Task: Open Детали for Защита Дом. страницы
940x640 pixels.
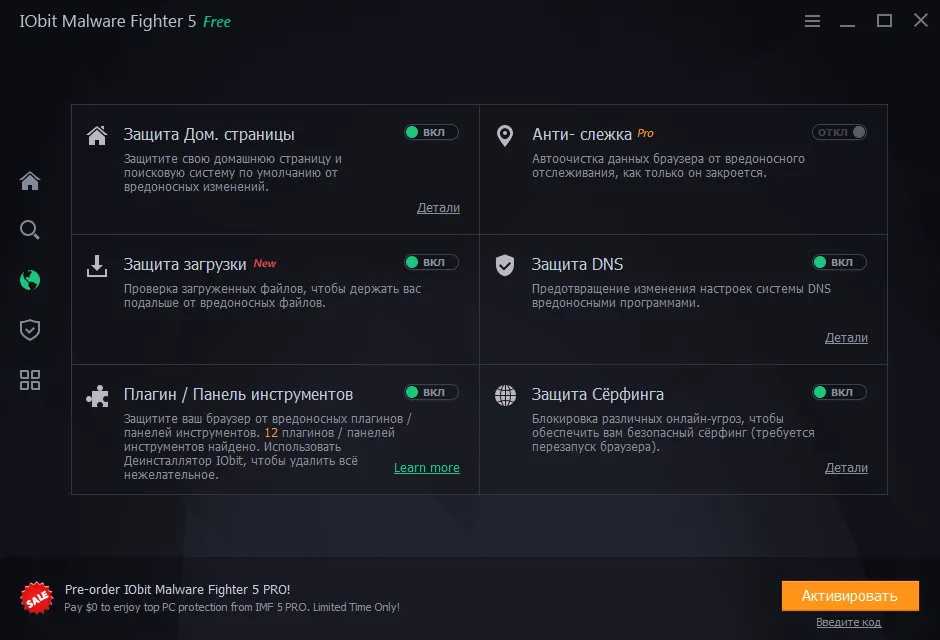Action: coord(438,208)
